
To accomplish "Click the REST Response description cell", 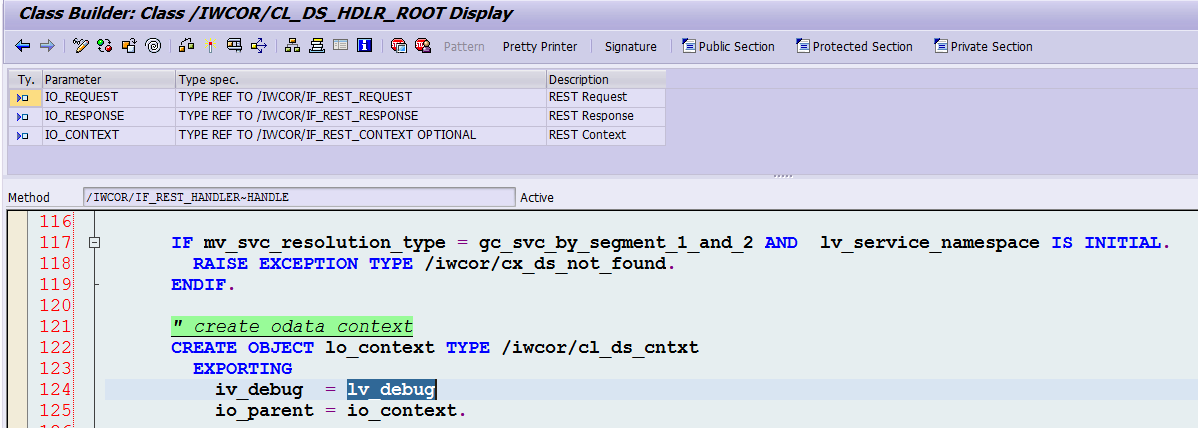I will pos(606,116).
